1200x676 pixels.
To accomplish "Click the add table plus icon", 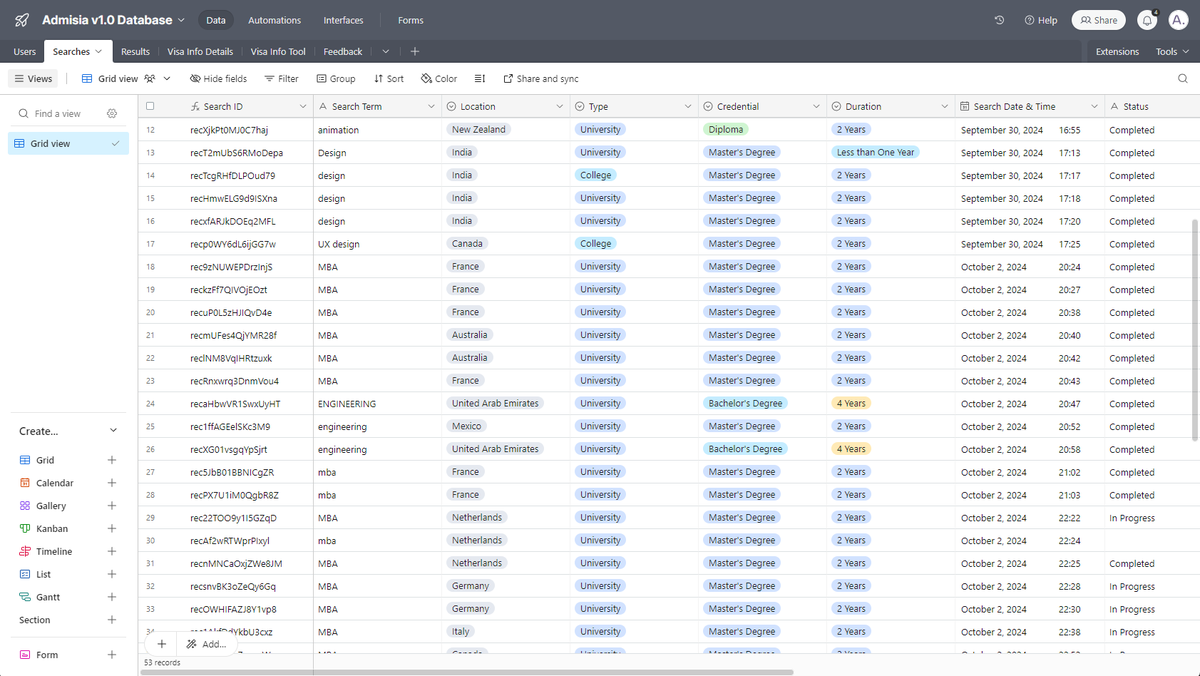I will (x=414, y=51).
